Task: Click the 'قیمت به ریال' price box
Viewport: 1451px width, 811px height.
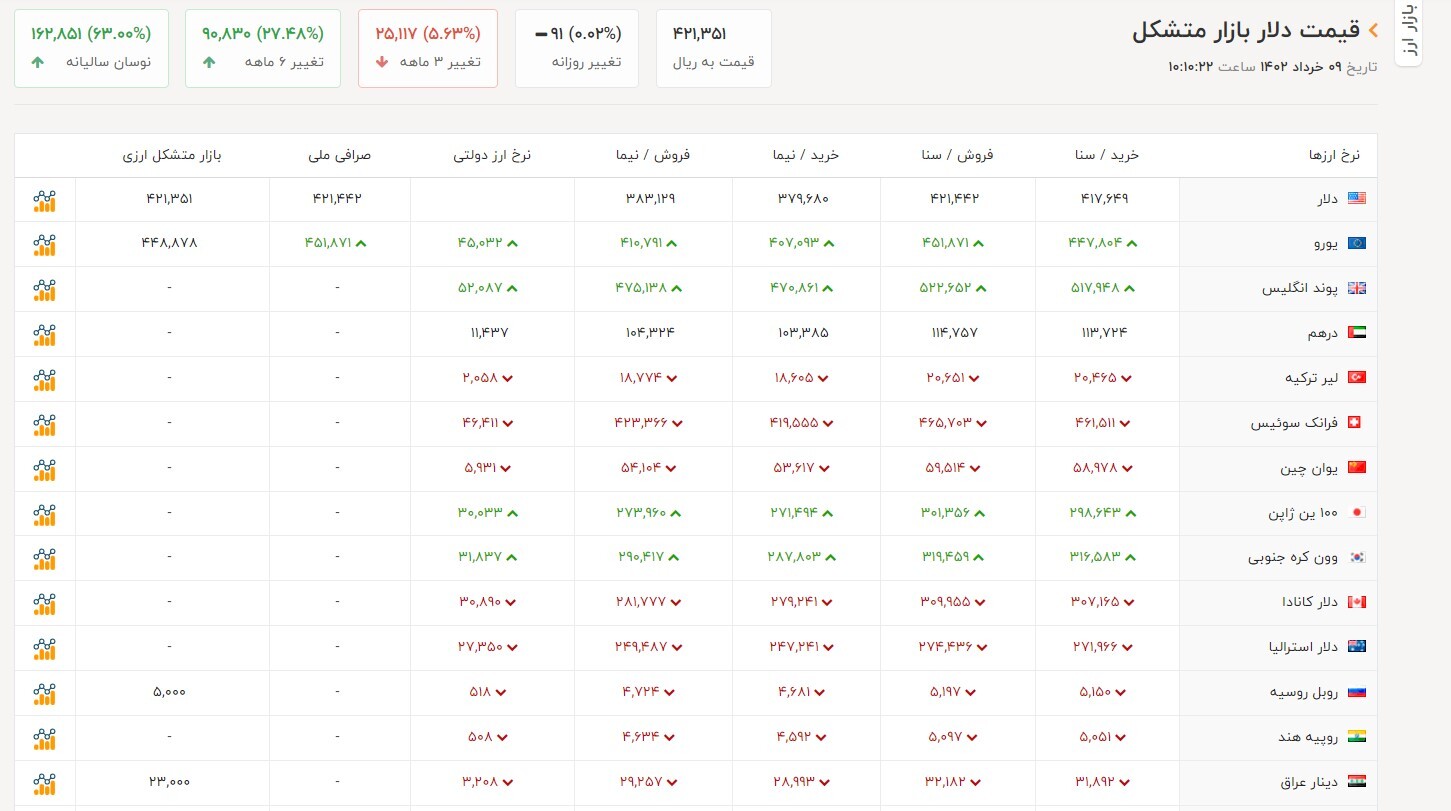Action: point(714,48)
